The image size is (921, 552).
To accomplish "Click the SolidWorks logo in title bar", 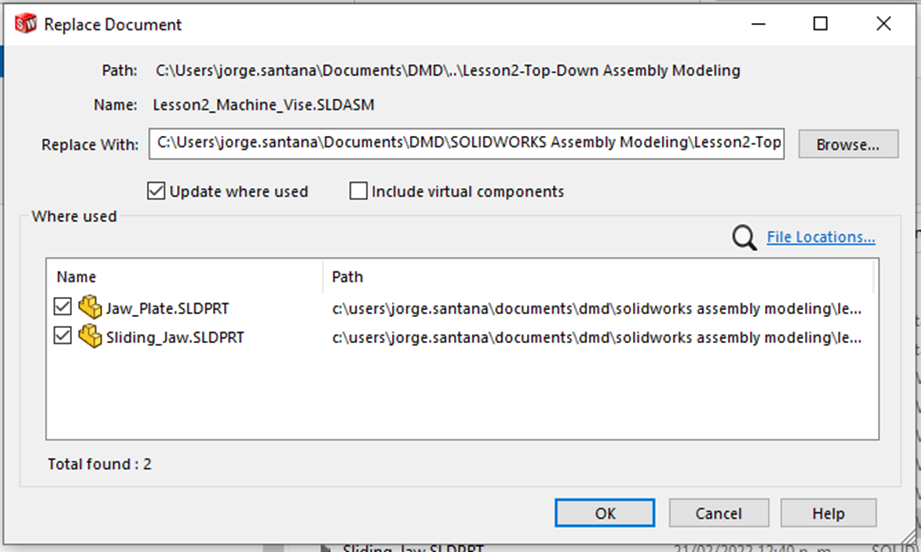I will (25, 24).
